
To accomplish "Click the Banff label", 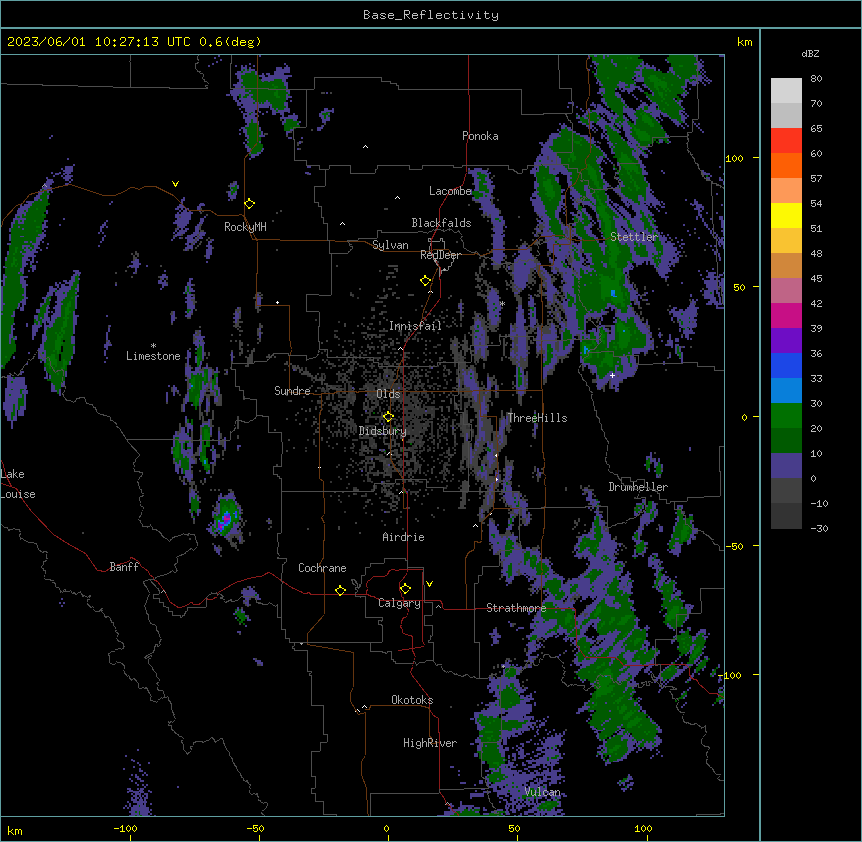I will click(x=124, y=567).
